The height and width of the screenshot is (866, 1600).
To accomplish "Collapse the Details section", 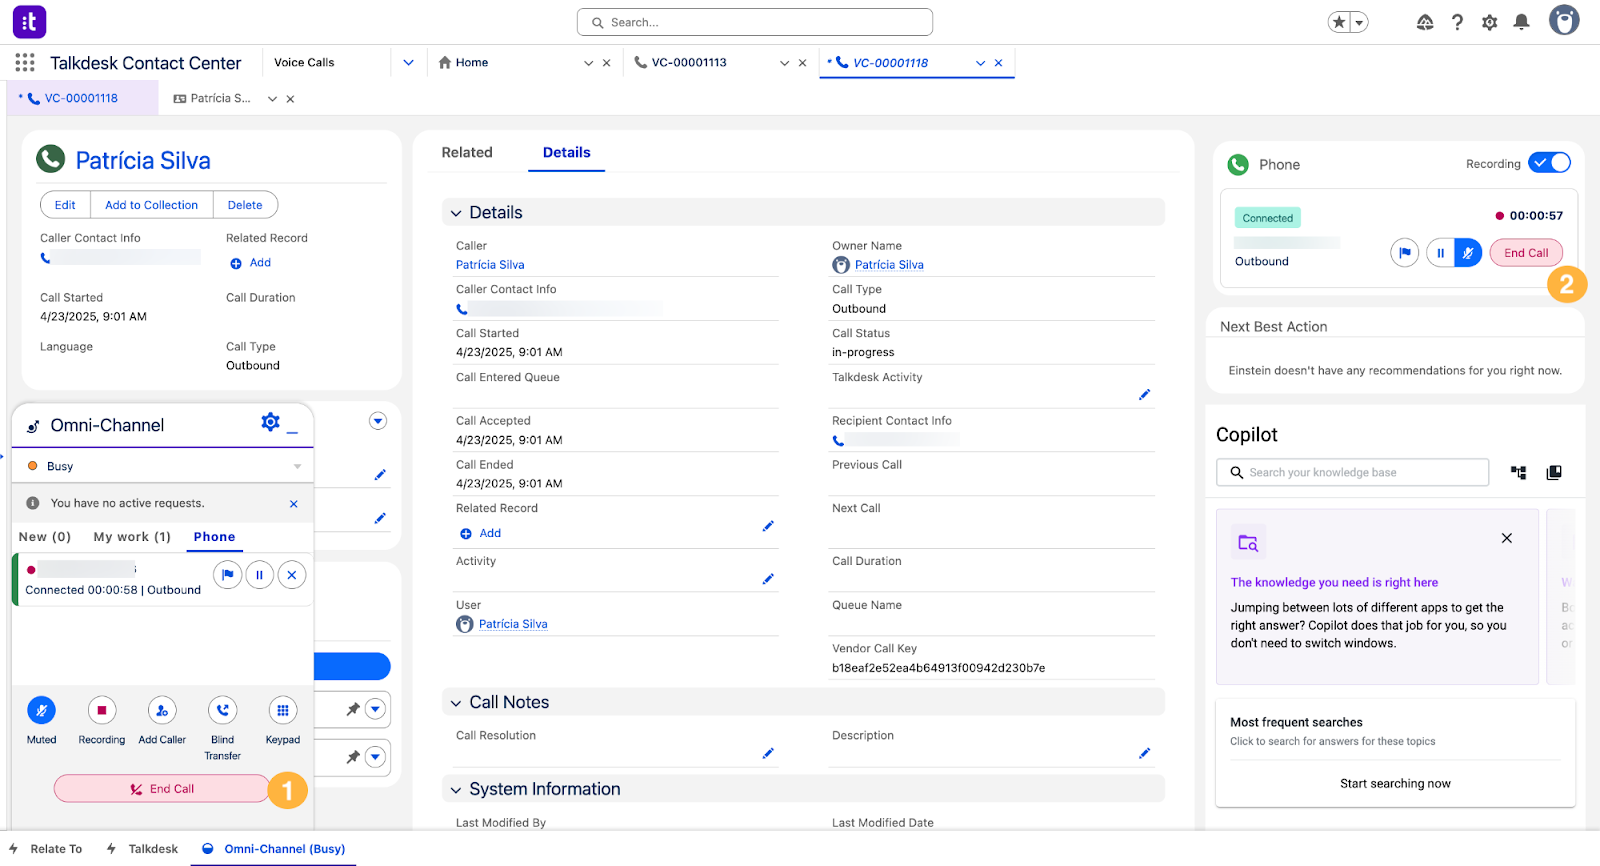I will [x=456, y=213].
